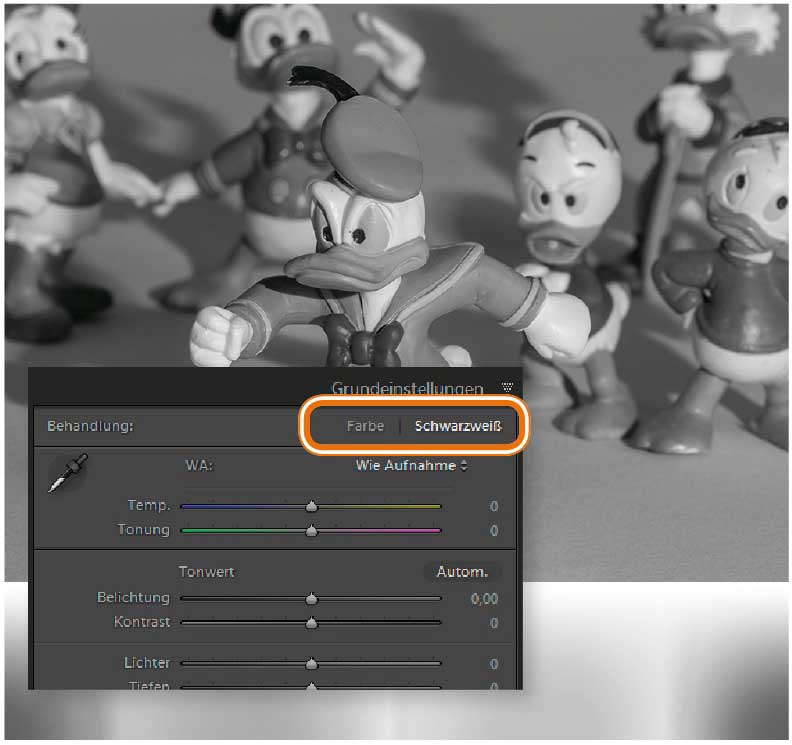Click the Behandlung: label

pyautogui.click(x=90, y=426)
